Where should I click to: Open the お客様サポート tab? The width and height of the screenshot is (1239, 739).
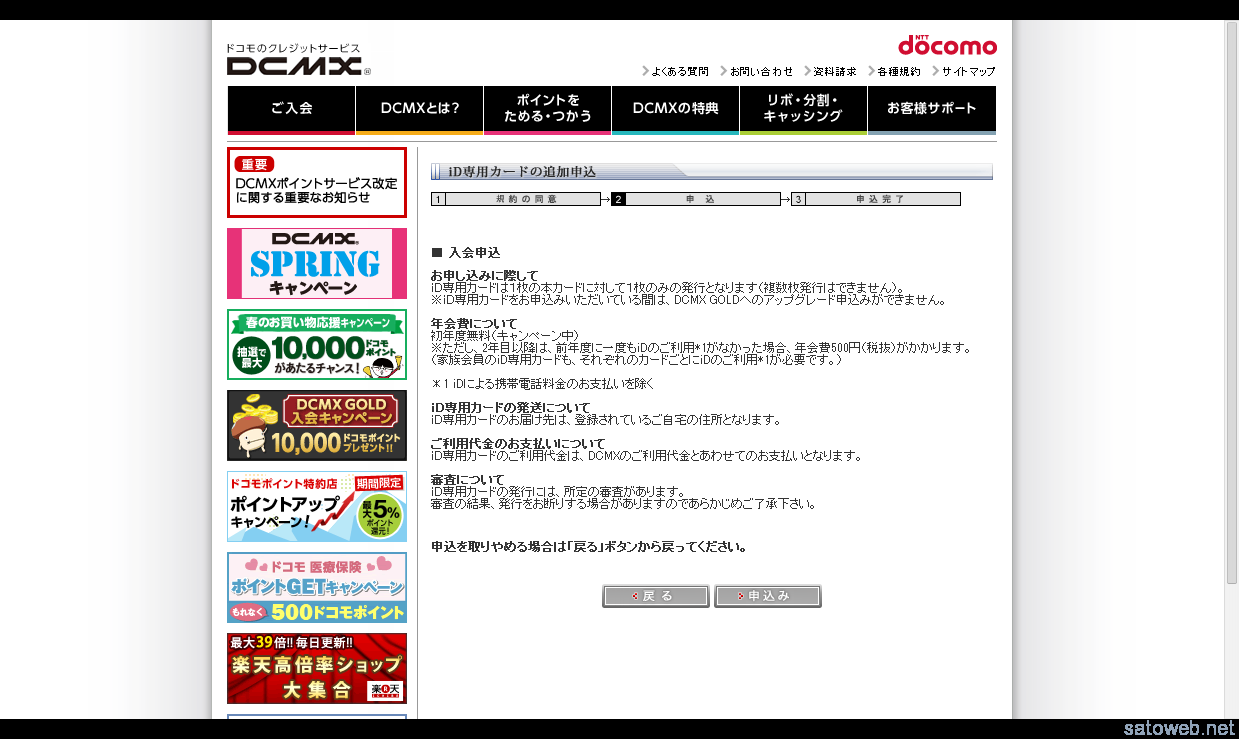click(x=931, y=109)
